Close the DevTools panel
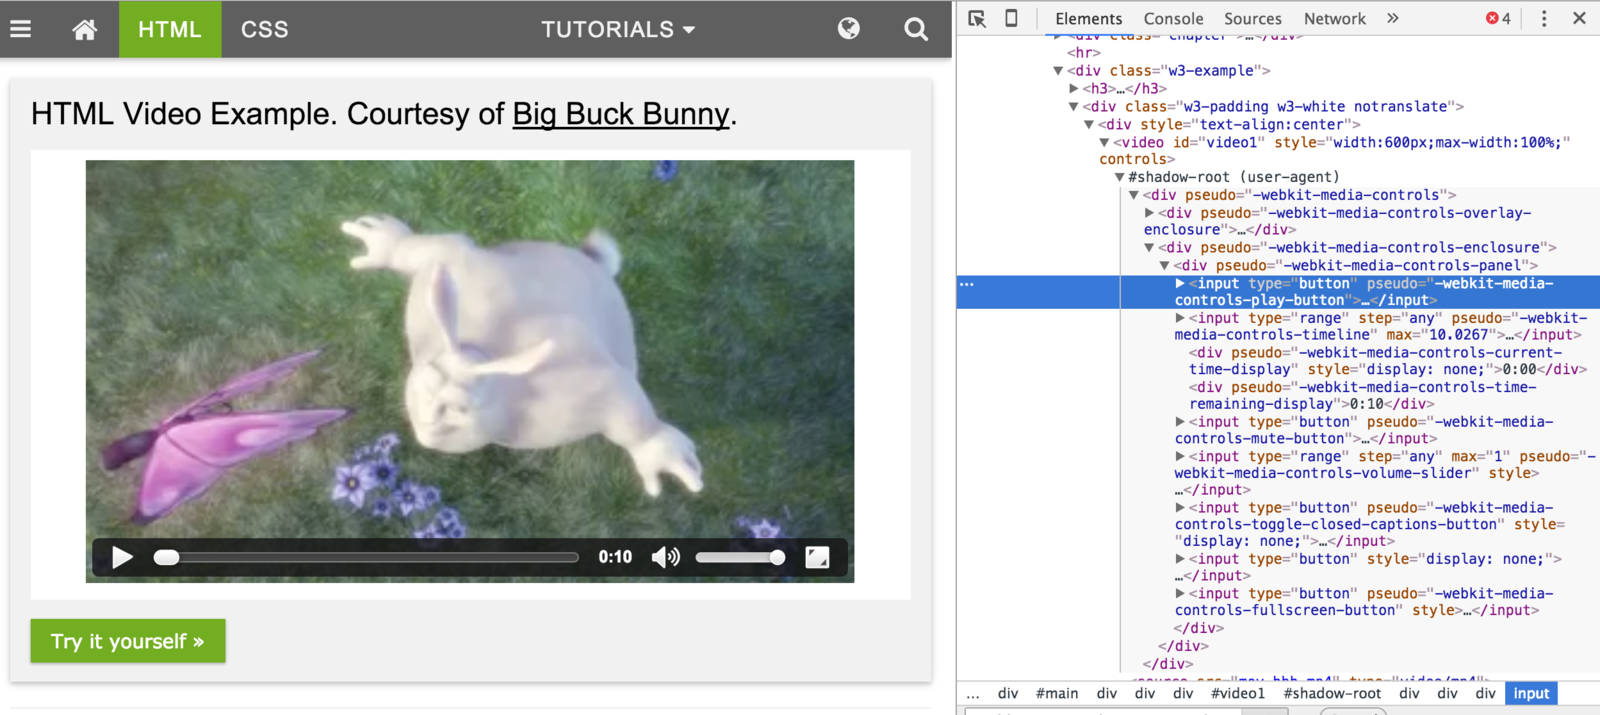 coord(1579,18)
